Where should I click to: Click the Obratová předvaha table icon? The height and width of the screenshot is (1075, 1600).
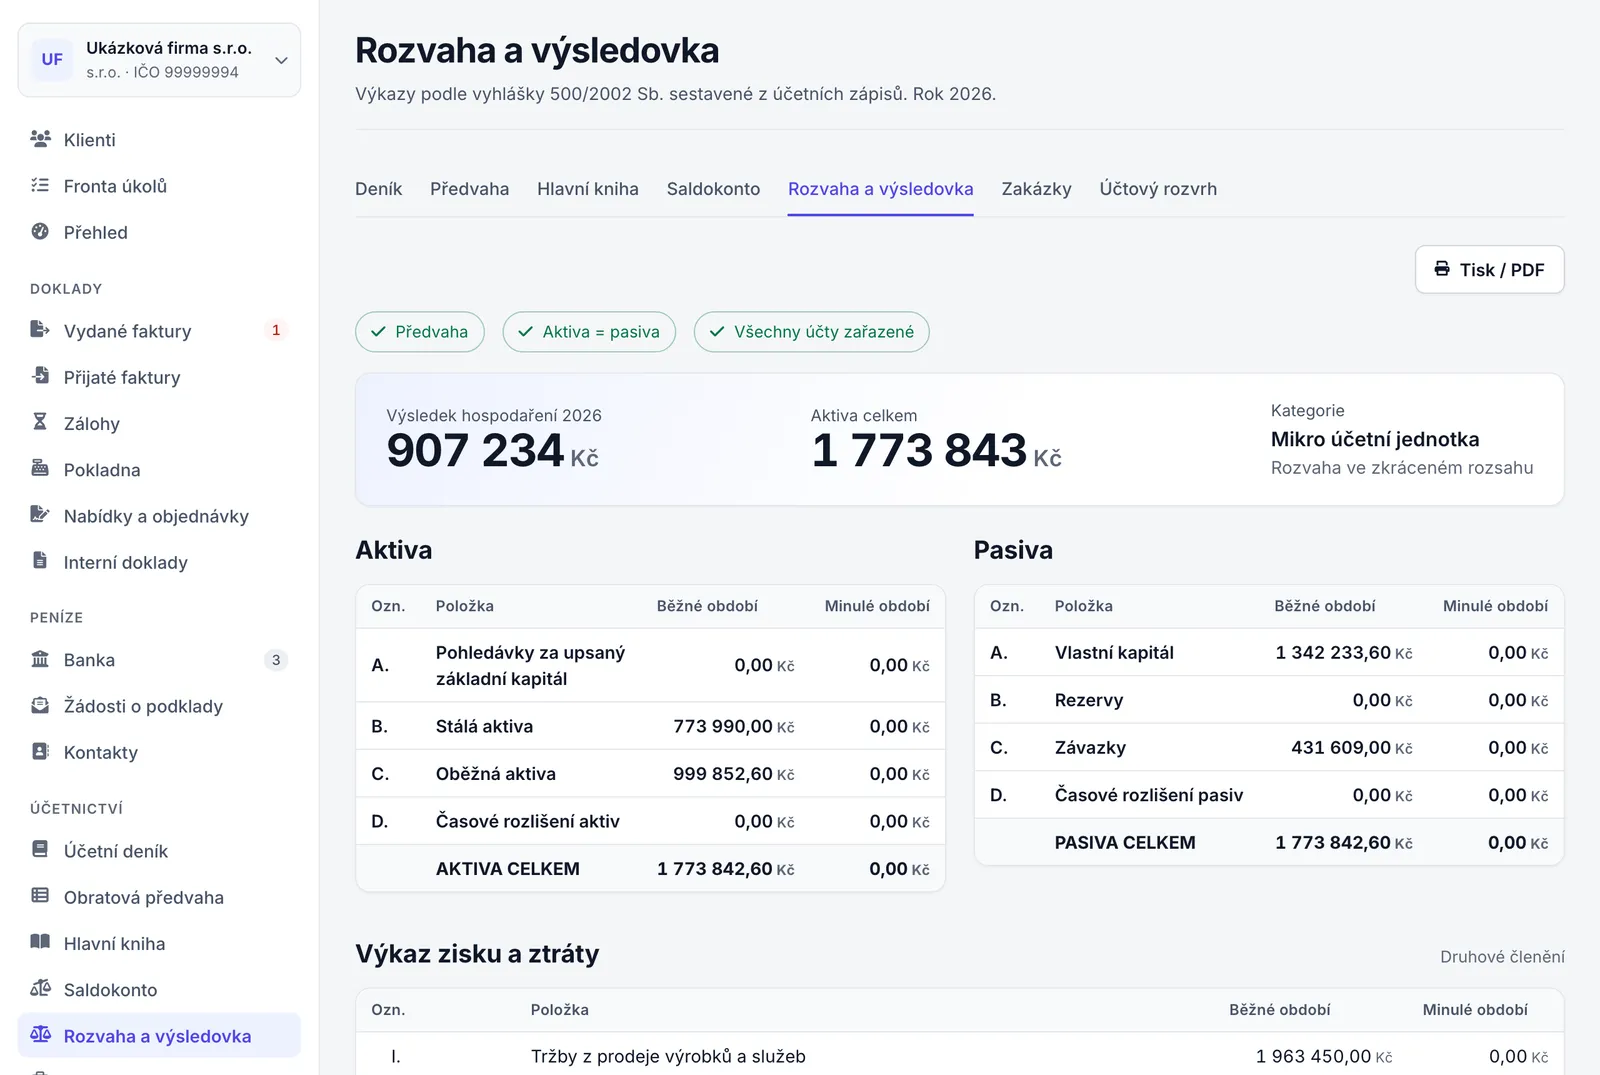40,895
